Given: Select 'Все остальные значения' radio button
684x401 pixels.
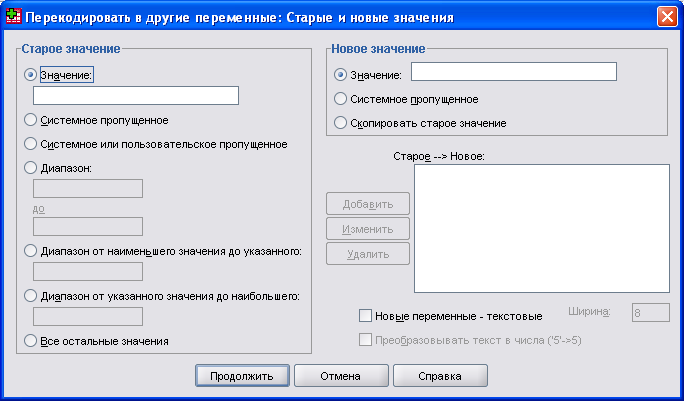Looking at the screenshot, I should pyautogui.click(x=30, y=341).
